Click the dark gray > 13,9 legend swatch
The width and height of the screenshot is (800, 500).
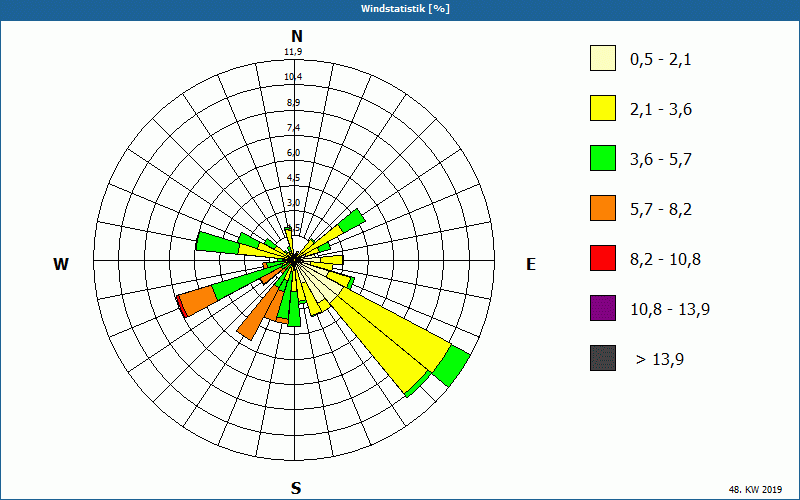pos(603,358)
